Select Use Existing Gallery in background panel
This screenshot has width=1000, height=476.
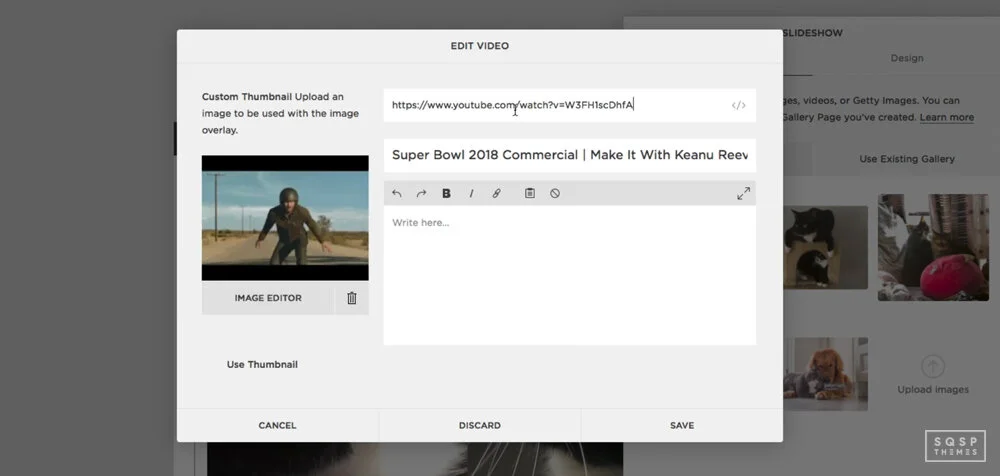click(x=907, y=159)
